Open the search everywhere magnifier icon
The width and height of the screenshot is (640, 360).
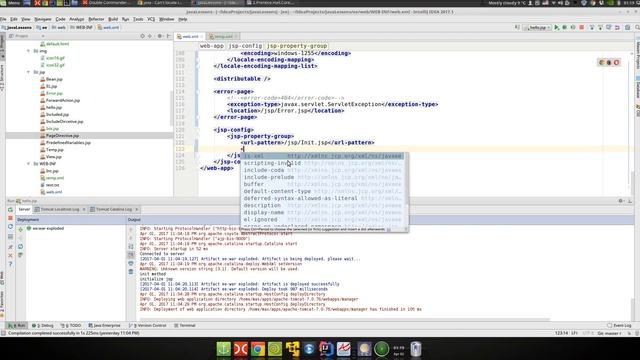pyautogui.click(x=637, y=28)
